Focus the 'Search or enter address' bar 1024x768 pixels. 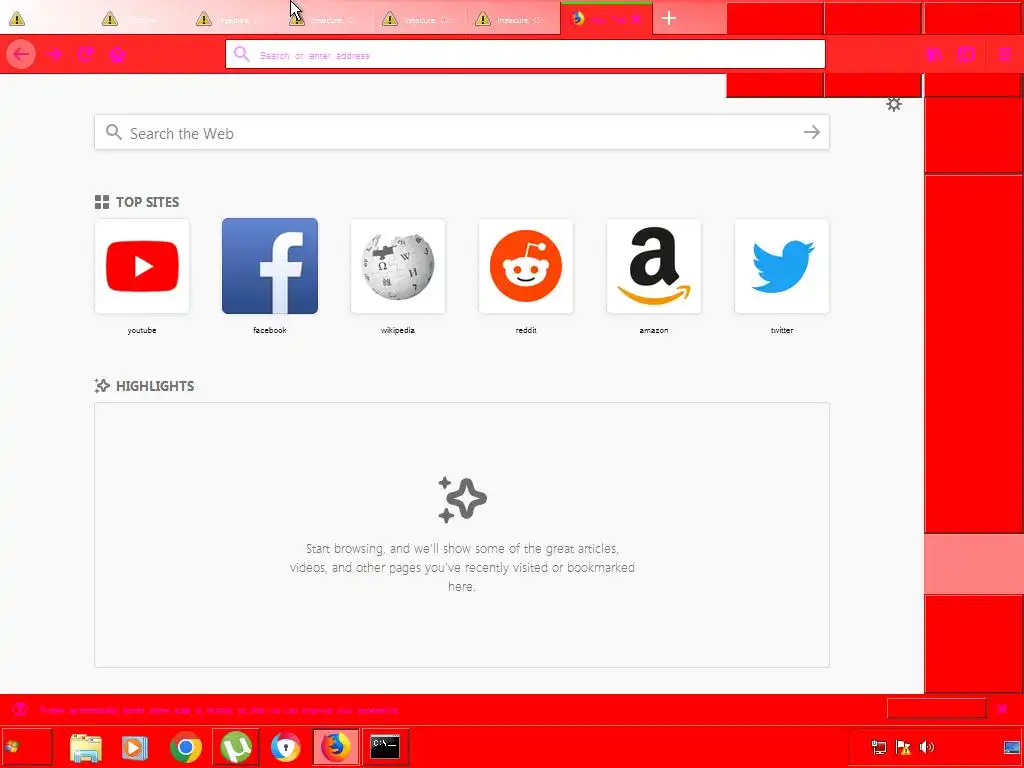coord(525,54)
